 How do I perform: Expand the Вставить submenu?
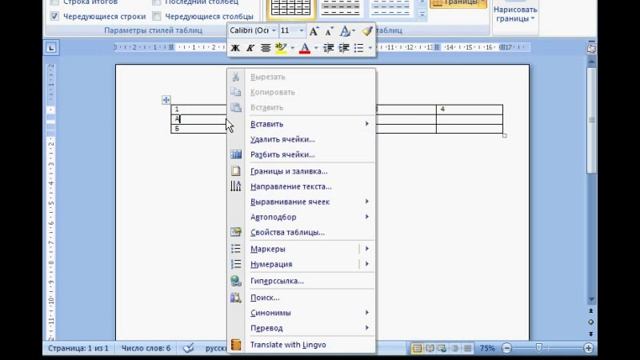(x=367, y=124)
